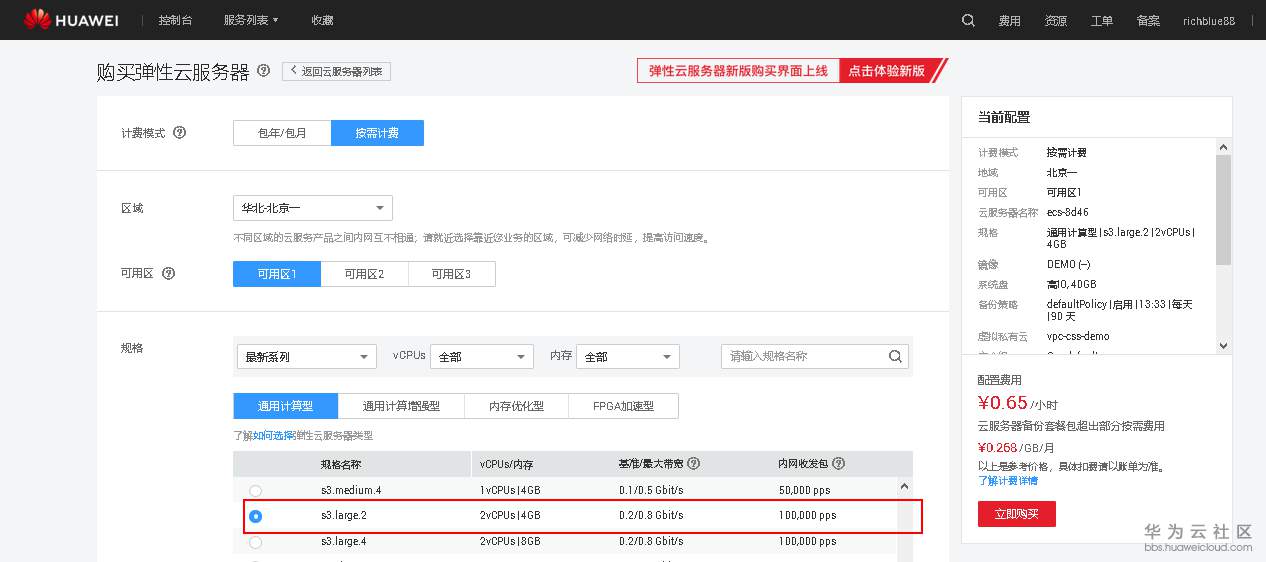Choose 包年/包月 billing mode

pyautogui.click(x=282, y=133)
